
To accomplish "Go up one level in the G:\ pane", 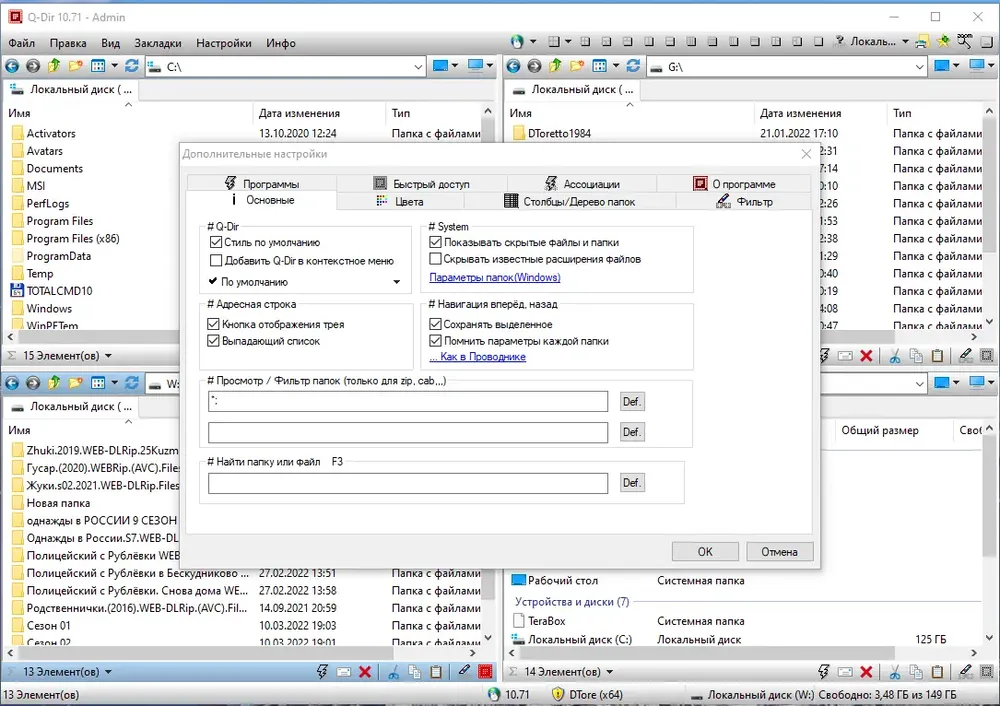I will pos(555,66).
